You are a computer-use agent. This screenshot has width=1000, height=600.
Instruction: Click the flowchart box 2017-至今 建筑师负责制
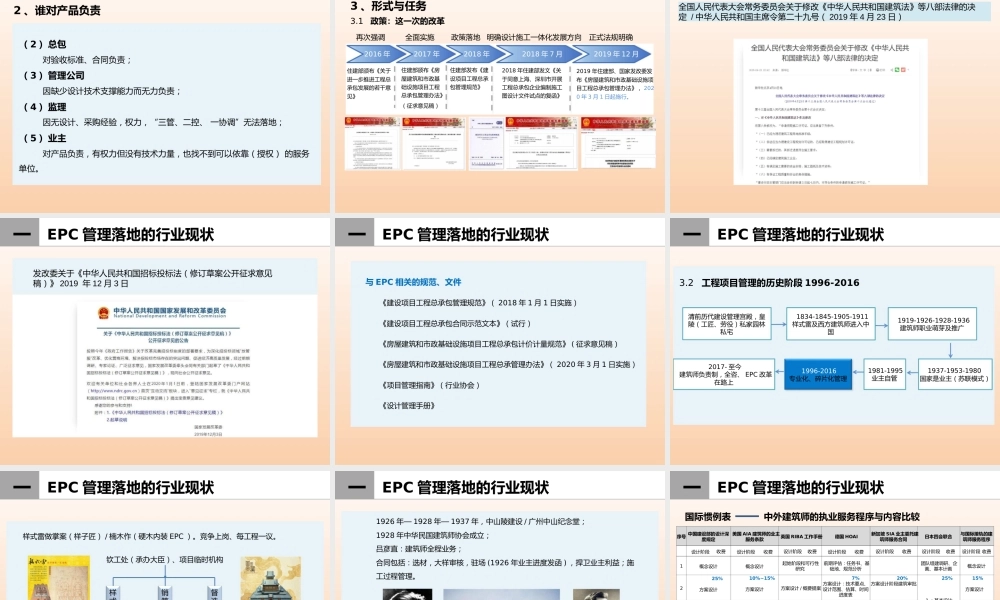pyautogui.click(x=724, y=374)
